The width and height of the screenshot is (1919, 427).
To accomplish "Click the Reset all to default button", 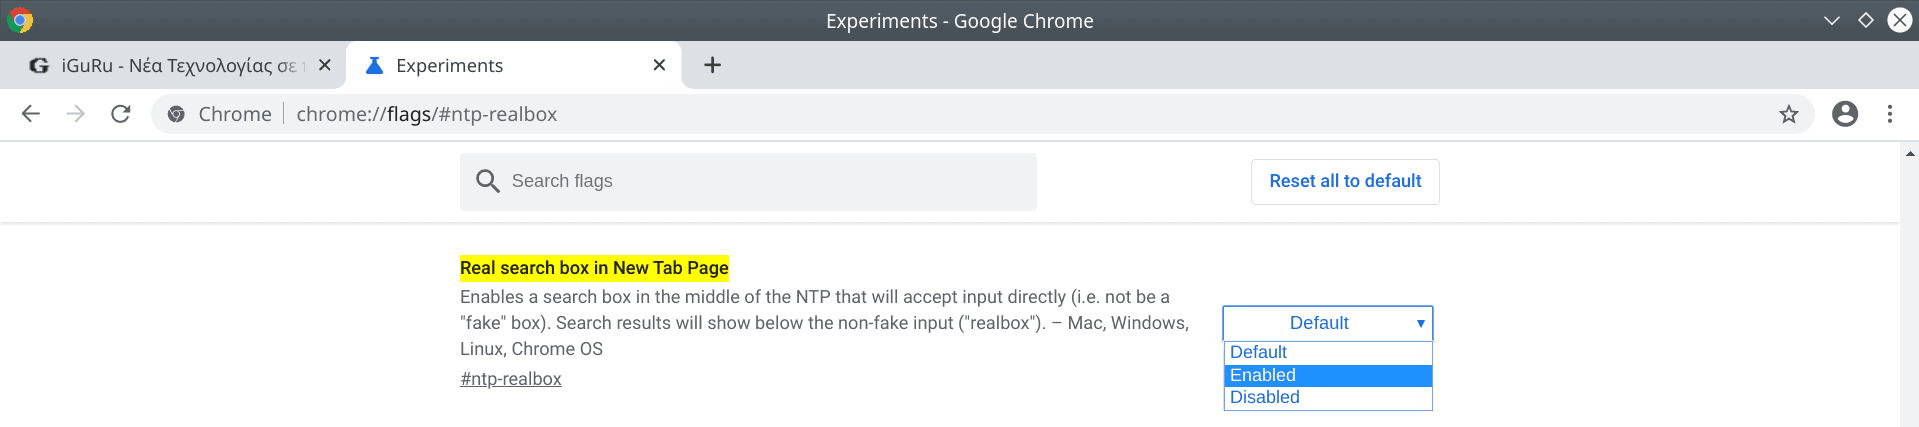I will (1345, 181).
